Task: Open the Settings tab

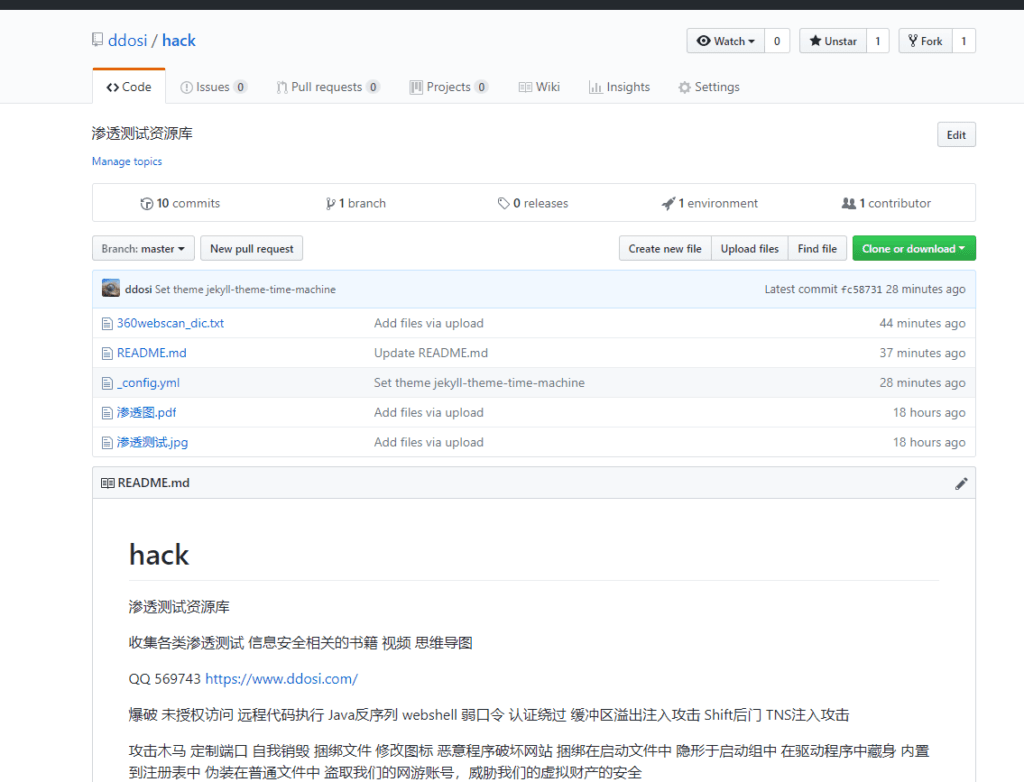Action: (x=709, y=87)
